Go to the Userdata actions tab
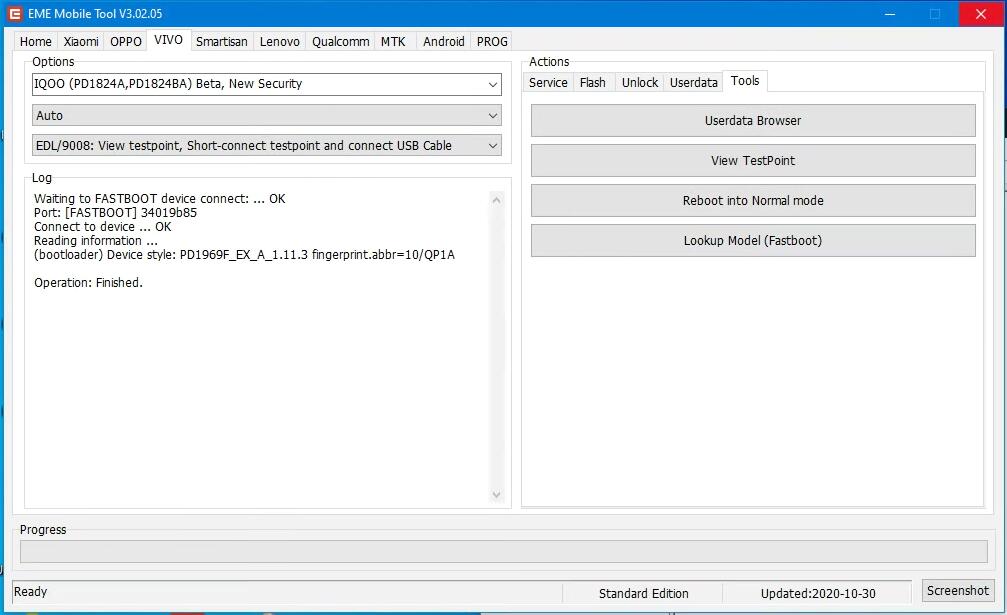This screenshot has height=615, width=1007. pyautogui.click(x=694, y=83)
